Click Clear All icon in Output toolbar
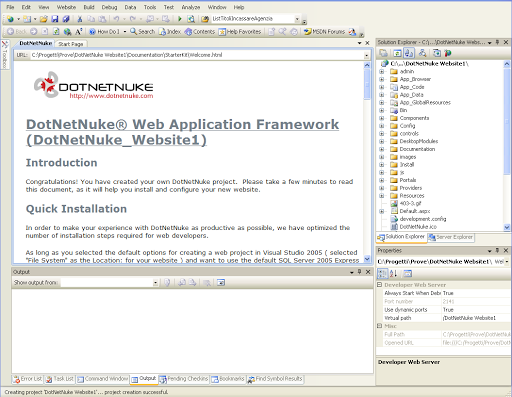This screenshot has height=397, width=512. (x=207, y=283)
